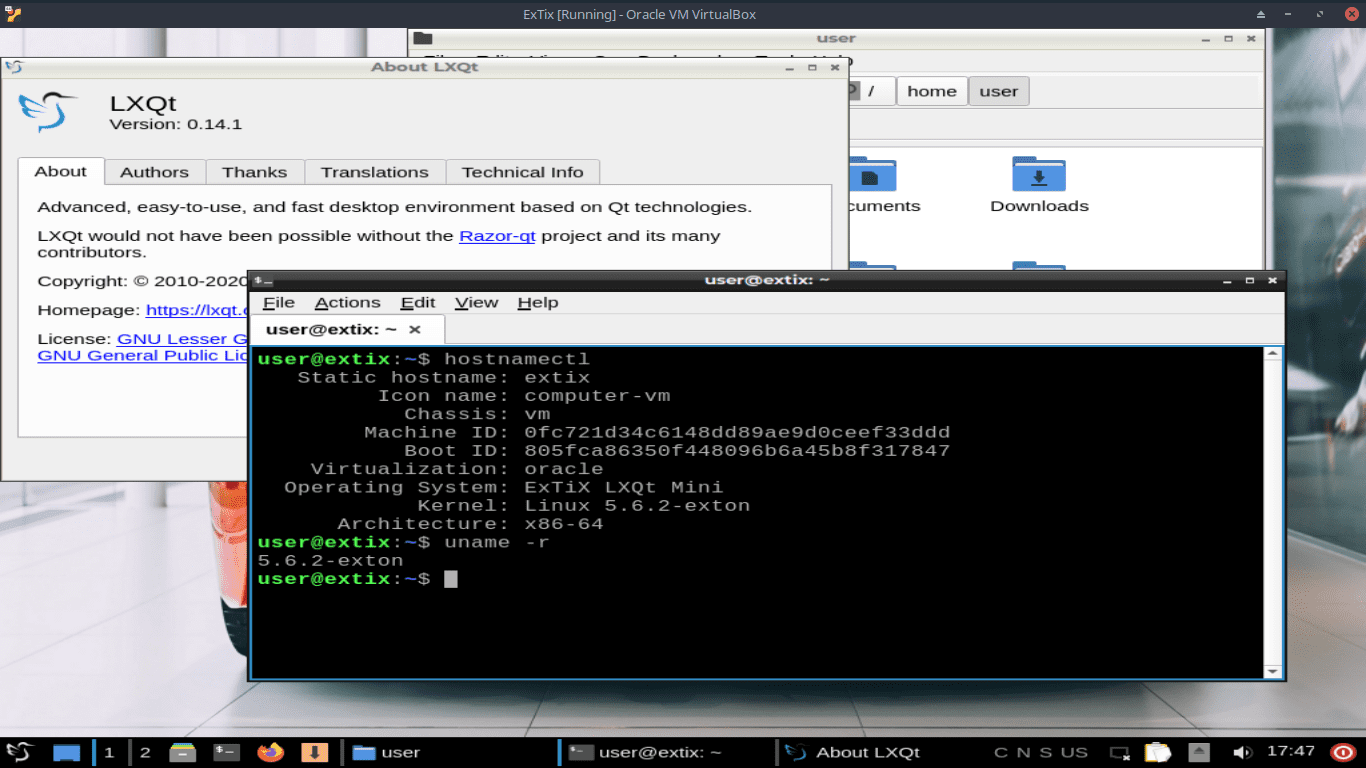The height and width of the screenshot is (768, 1366).
Task: Activate the 'user@extix: ~' taskbar entry
Action: [x=663, y=752]
